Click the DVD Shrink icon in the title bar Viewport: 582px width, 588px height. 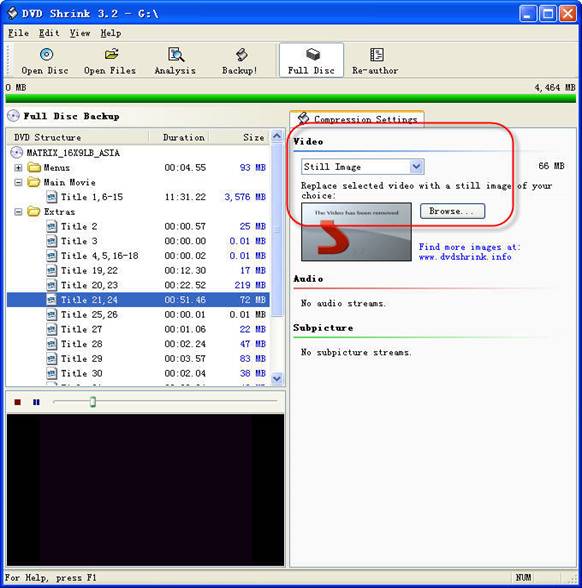coord(12,13)
